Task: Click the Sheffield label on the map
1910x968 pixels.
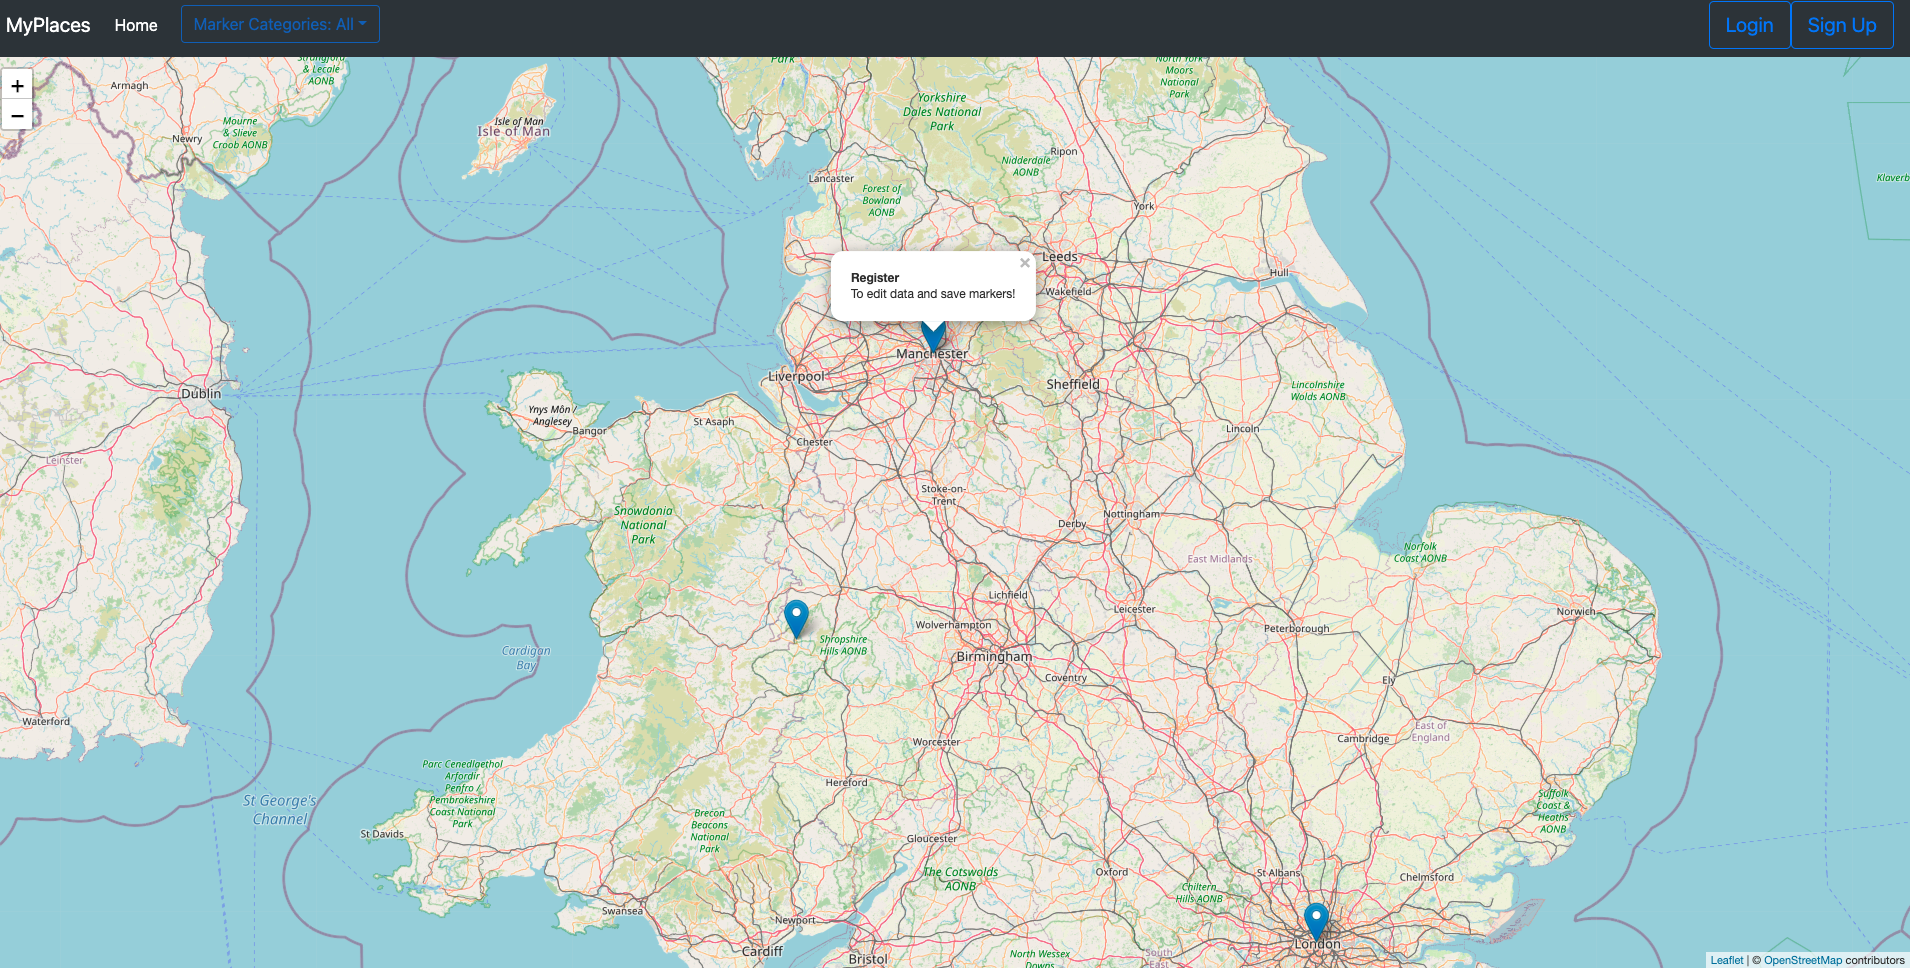Action: pos(1073,384)
